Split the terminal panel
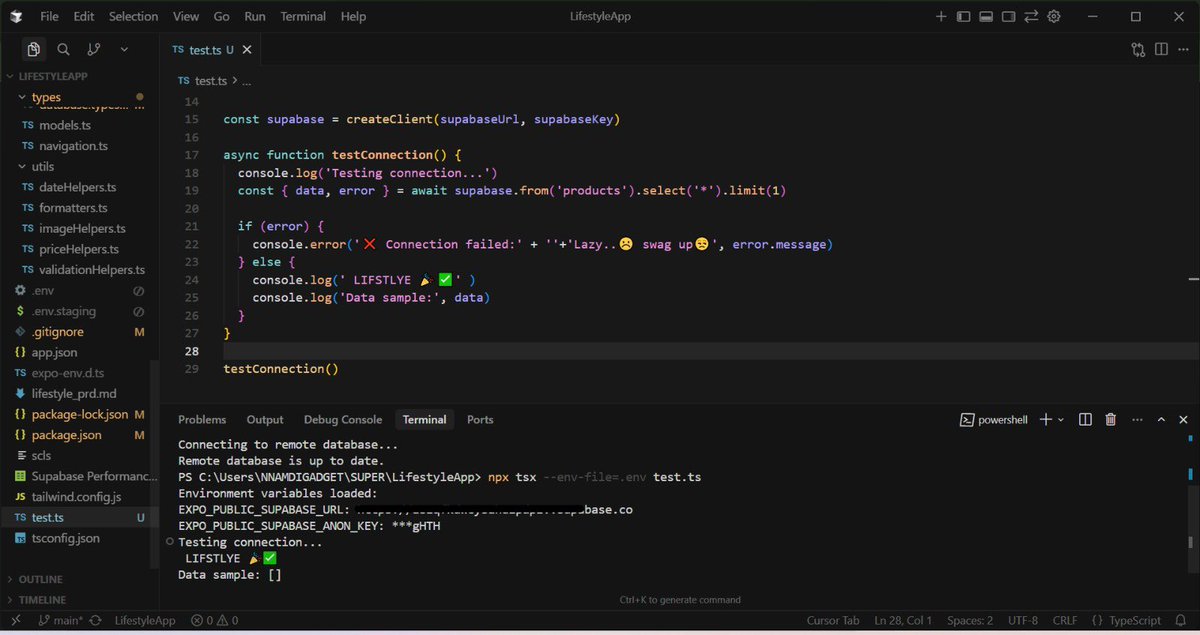This screenshot has width=1200, height=635. click(1086, 420)
